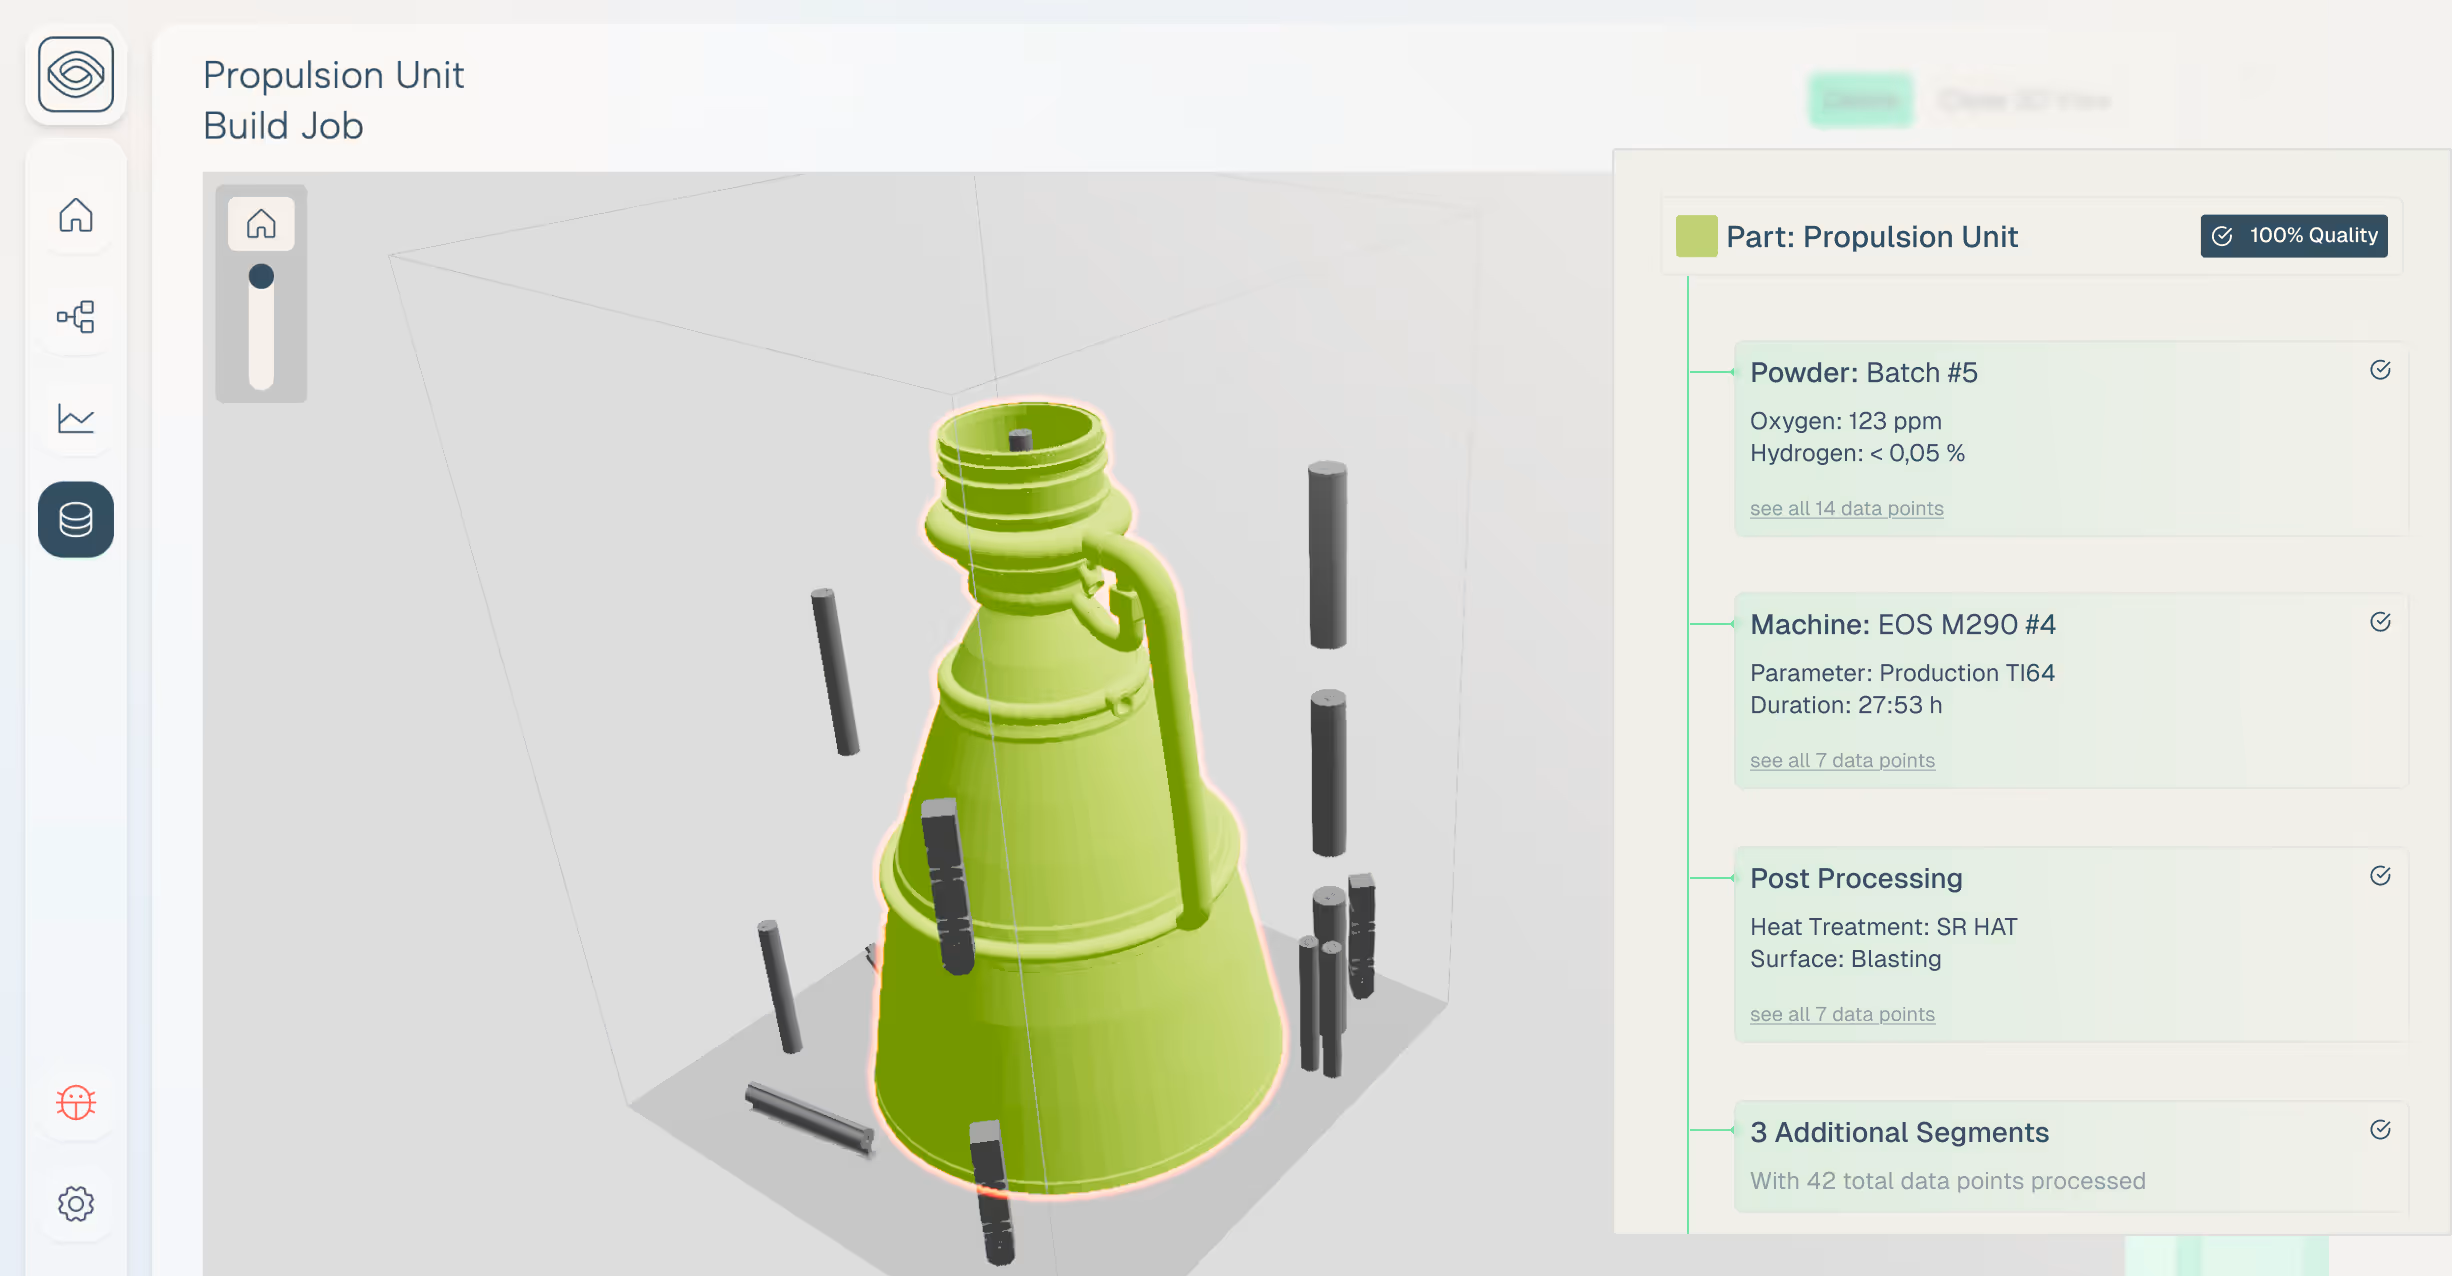2452x1276 pixels.
Task: Click the 100% Quality badge
Action: point(2293,236)
